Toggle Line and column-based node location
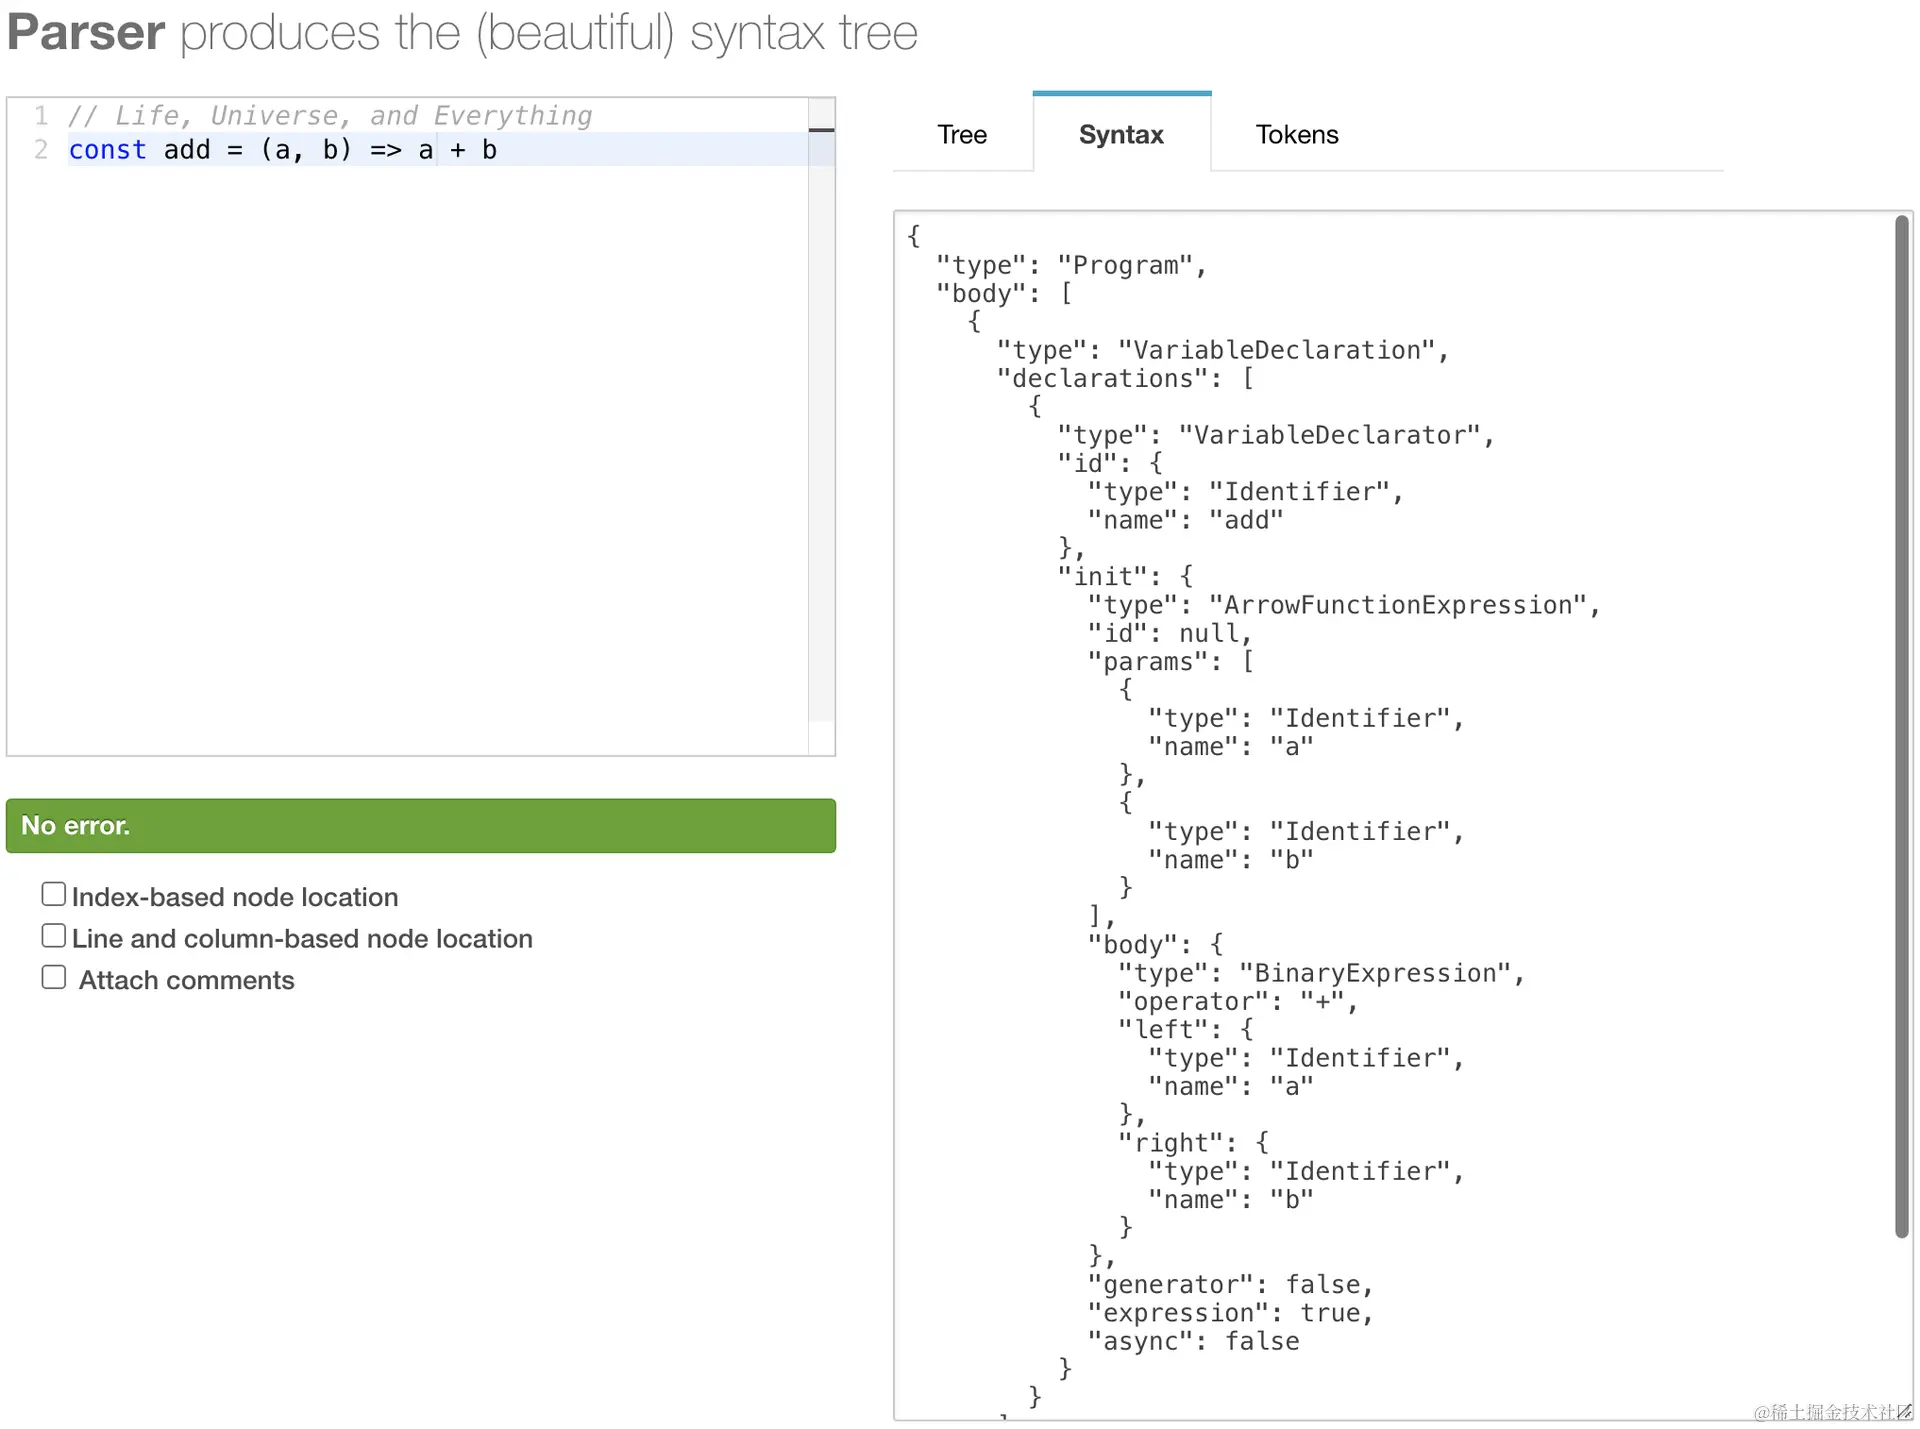The height and width of the screenshot is (1429, 1920). point(54,936)
